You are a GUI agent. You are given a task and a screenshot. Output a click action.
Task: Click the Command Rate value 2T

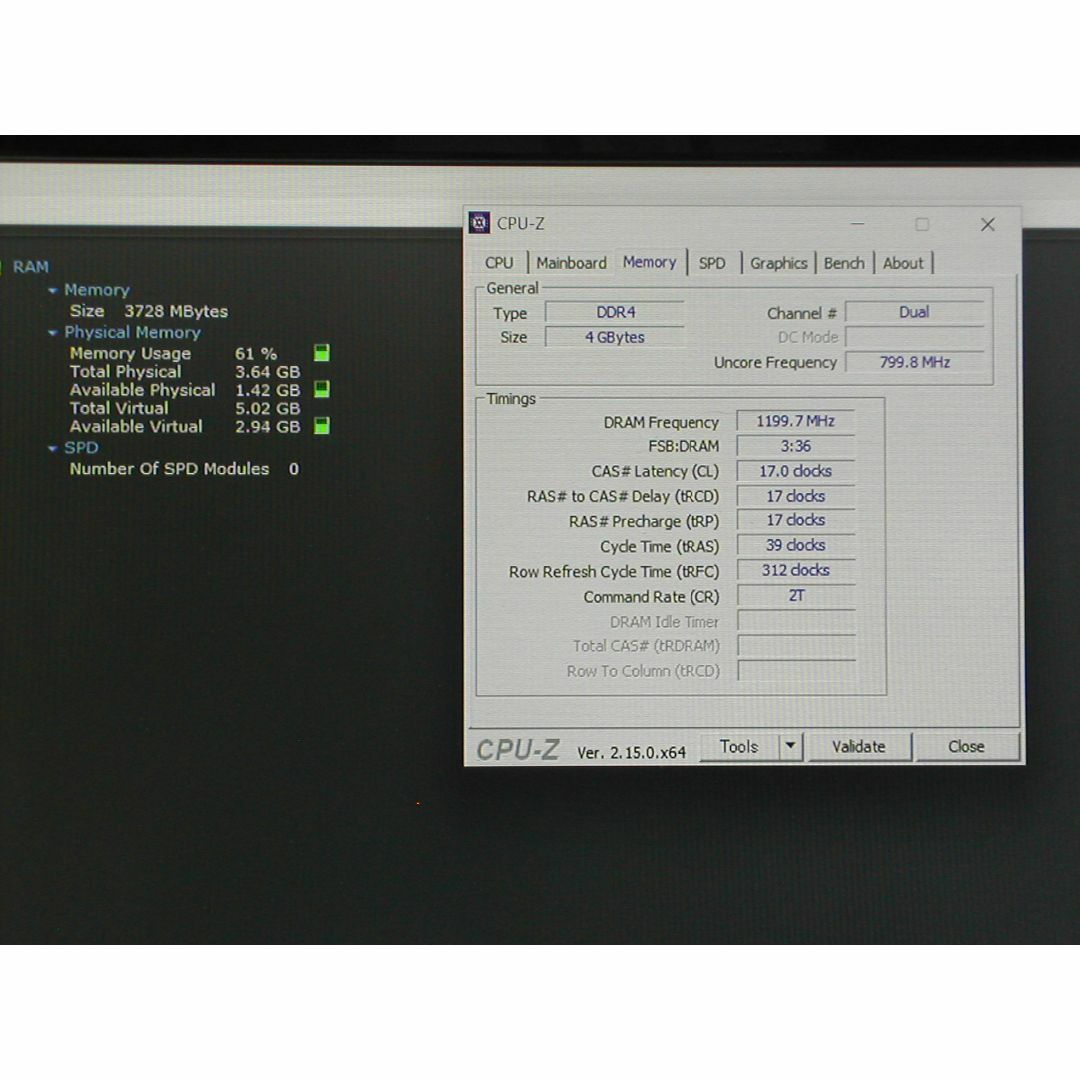[x=796, y=596]
